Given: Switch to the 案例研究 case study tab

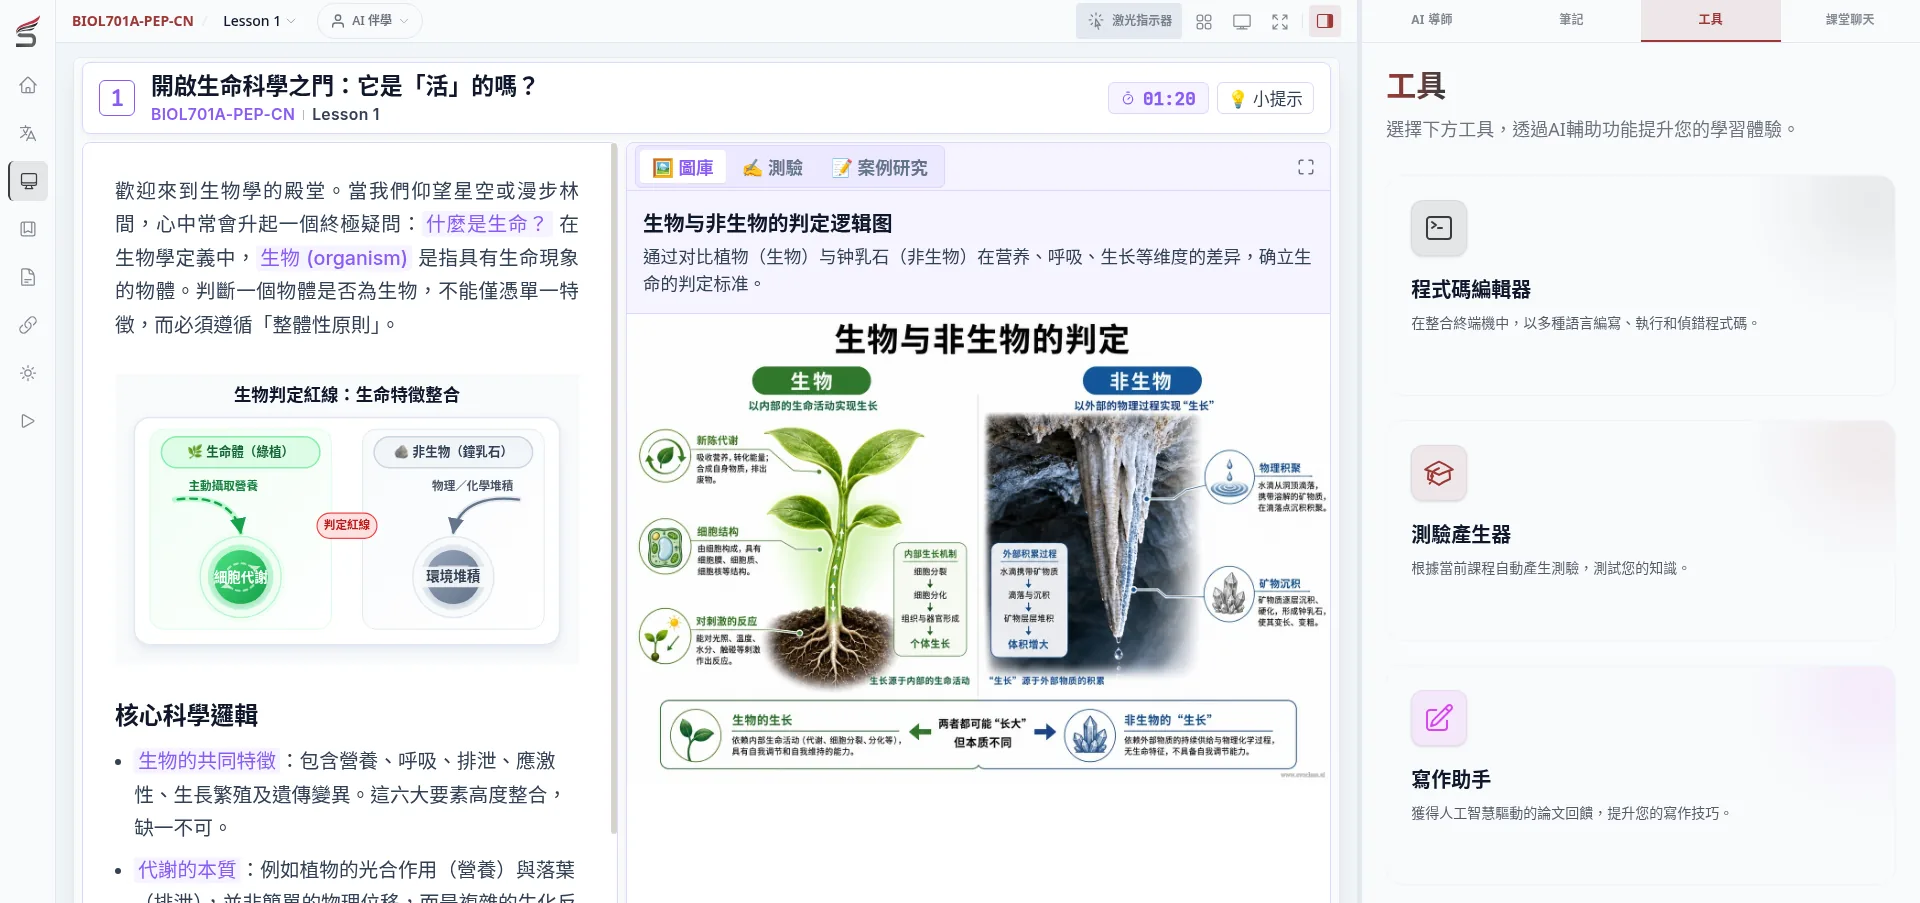Looking at the screenshot, I should (880, 168).
